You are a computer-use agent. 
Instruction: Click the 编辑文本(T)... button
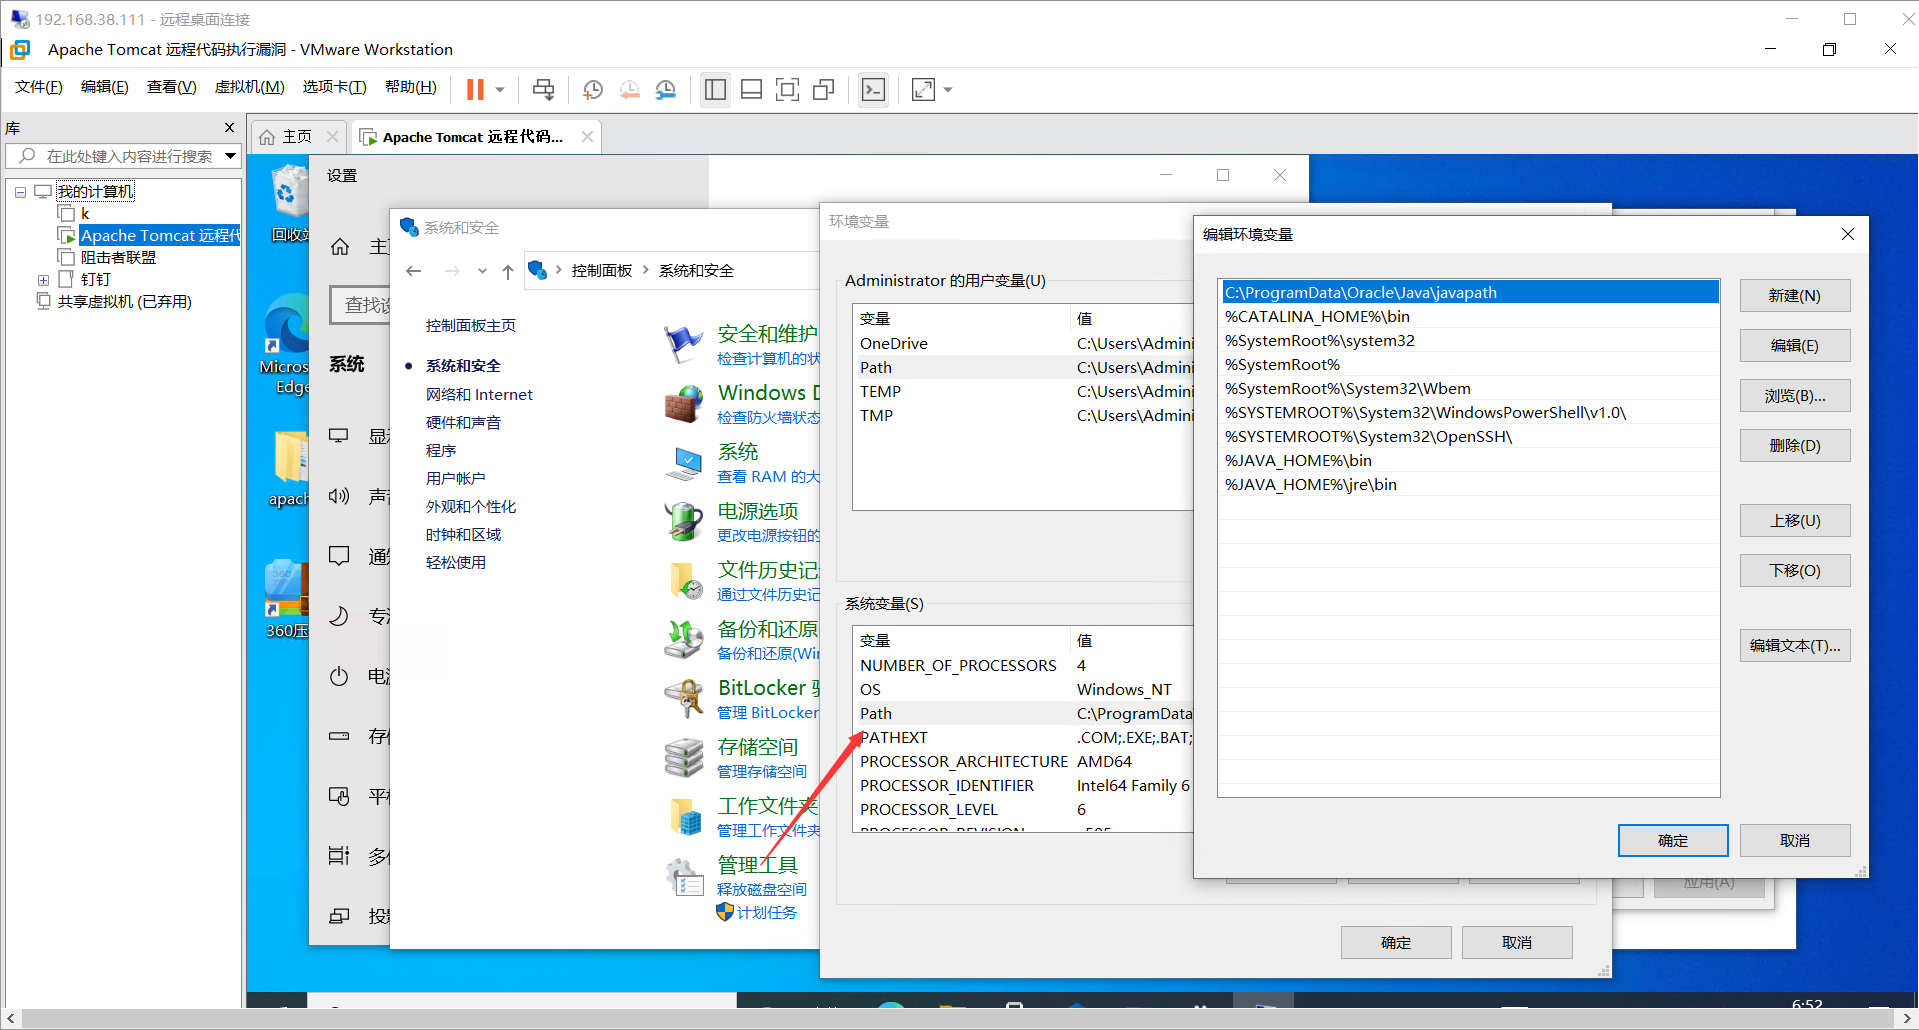pos(1795,646)
